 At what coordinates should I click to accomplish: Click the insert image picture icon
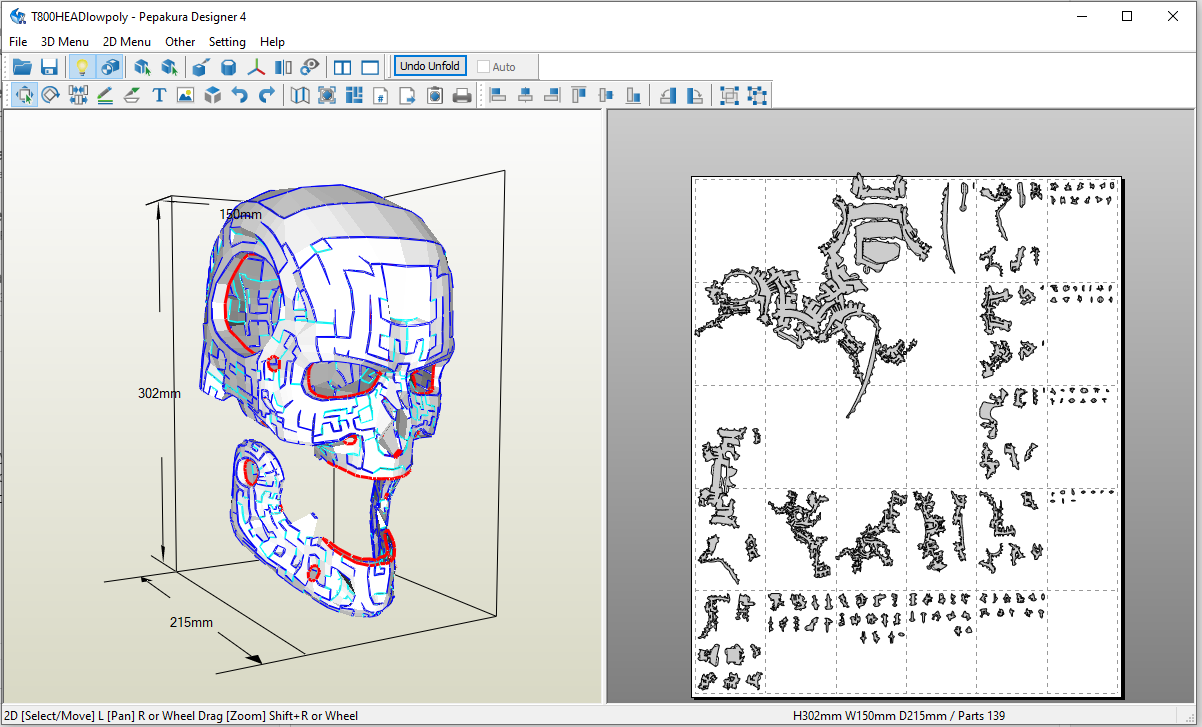(185, 95)
